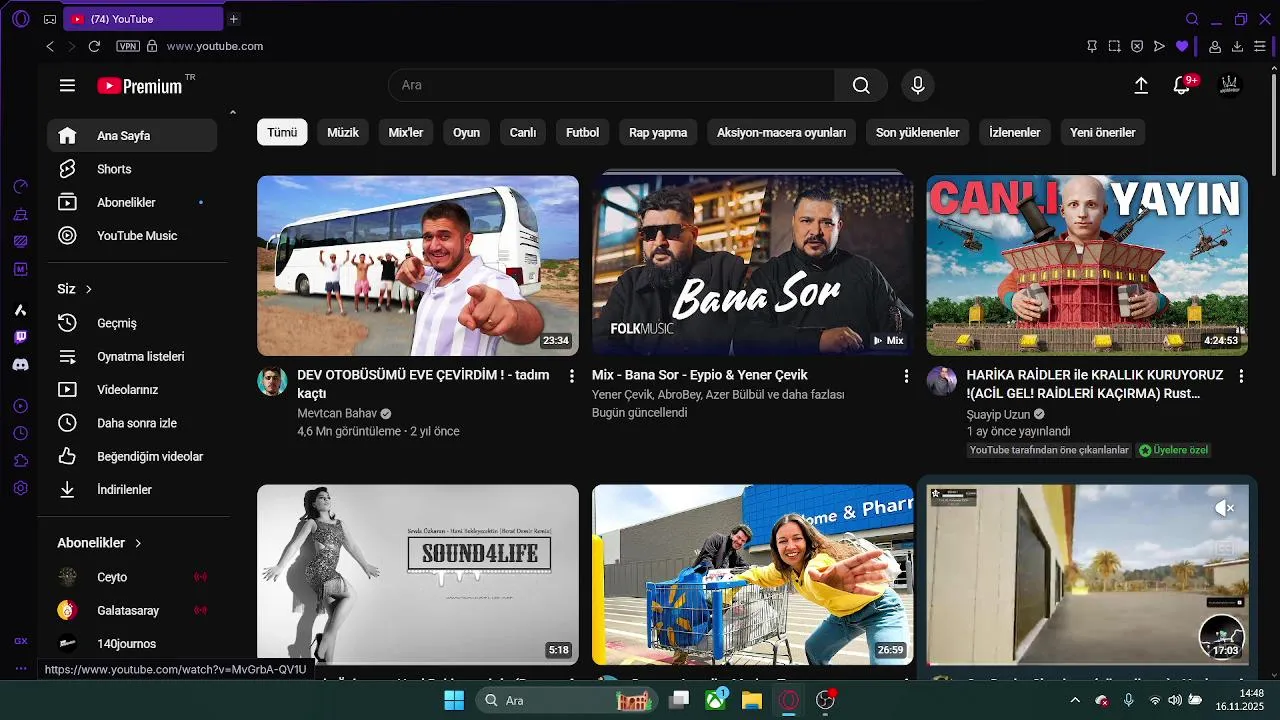This screenshot has height=720, width=1280.
Task: Start voice search with the microphone icon
Action: tap(918, 85)
